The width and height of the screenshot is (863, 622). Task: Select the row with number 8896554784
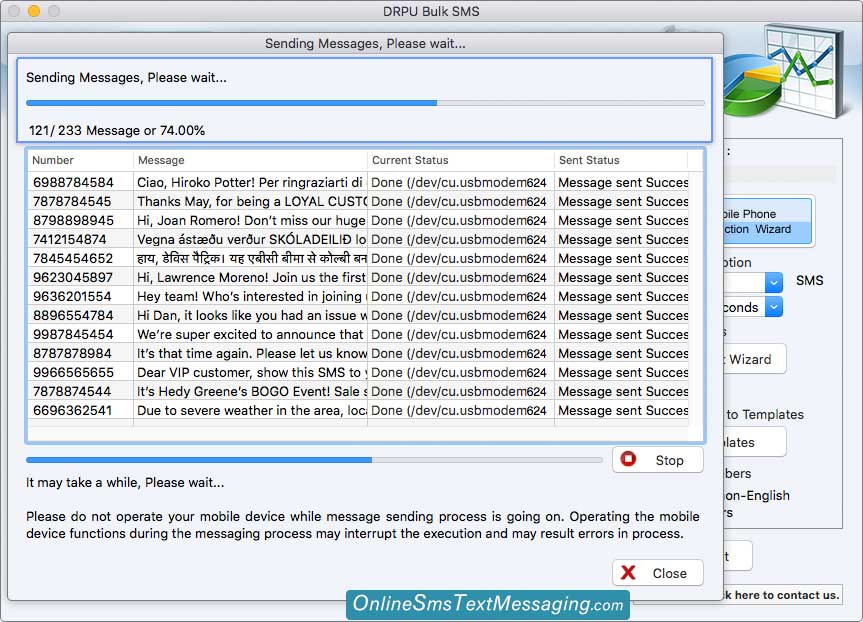click(358, 315)
